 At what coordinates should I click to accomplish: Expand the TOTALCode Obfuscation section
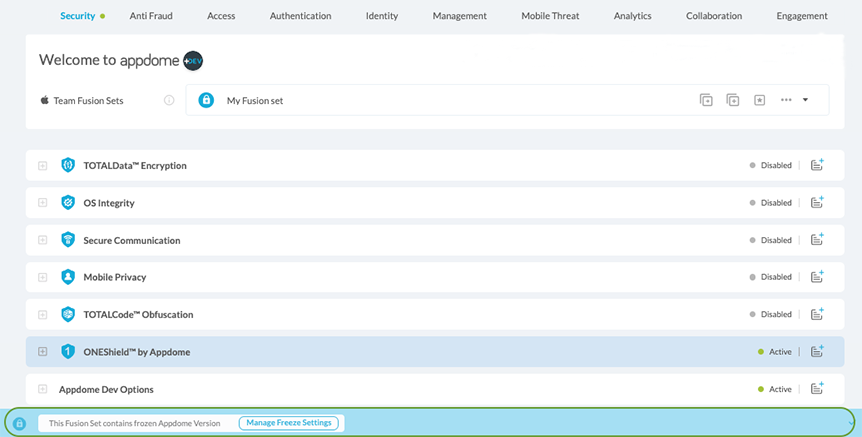coord(42,315)
